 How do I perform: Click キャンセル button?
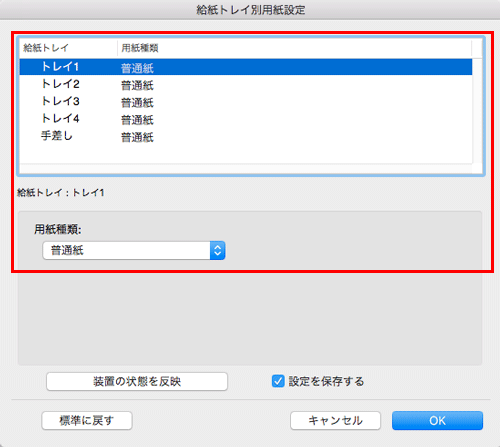[x=335, y=421]
